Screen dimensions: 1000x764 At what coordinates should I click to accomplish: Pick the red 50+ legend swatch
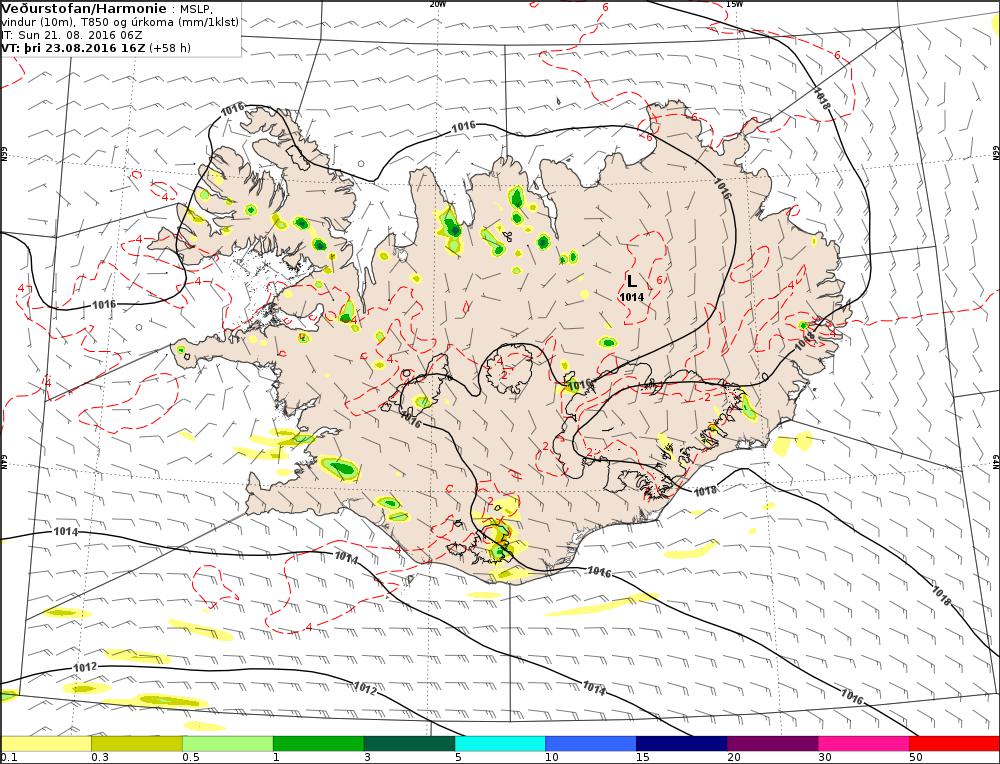tap(954, 743)
